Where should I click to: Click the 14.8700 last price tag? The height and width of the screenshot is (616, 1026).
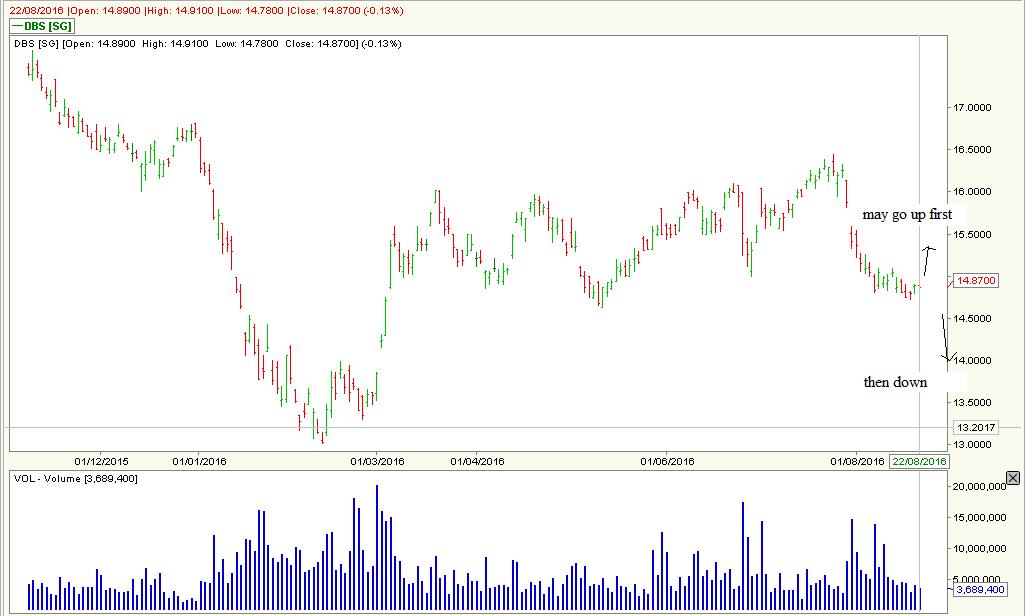(x=975, y=282)
